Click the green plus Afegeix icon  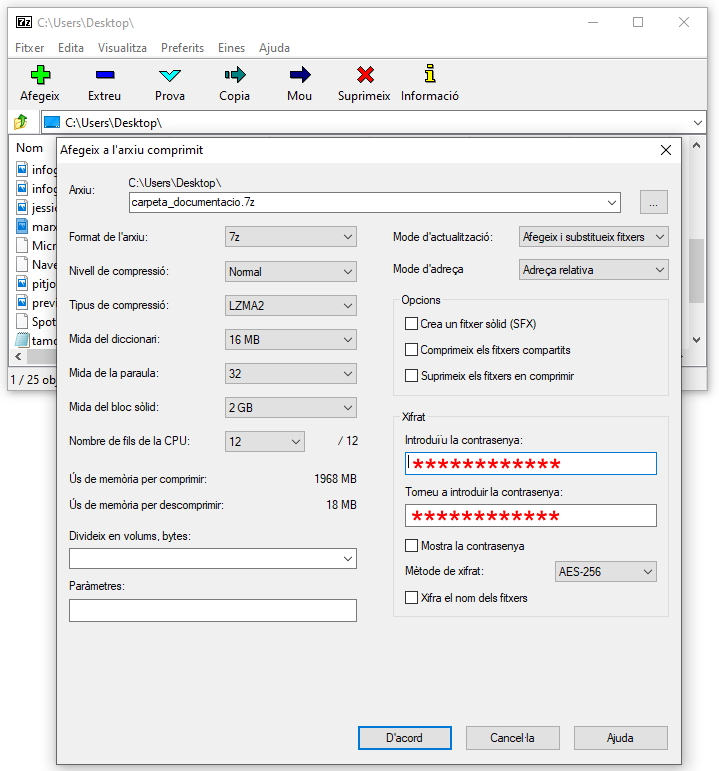point(40,75)
